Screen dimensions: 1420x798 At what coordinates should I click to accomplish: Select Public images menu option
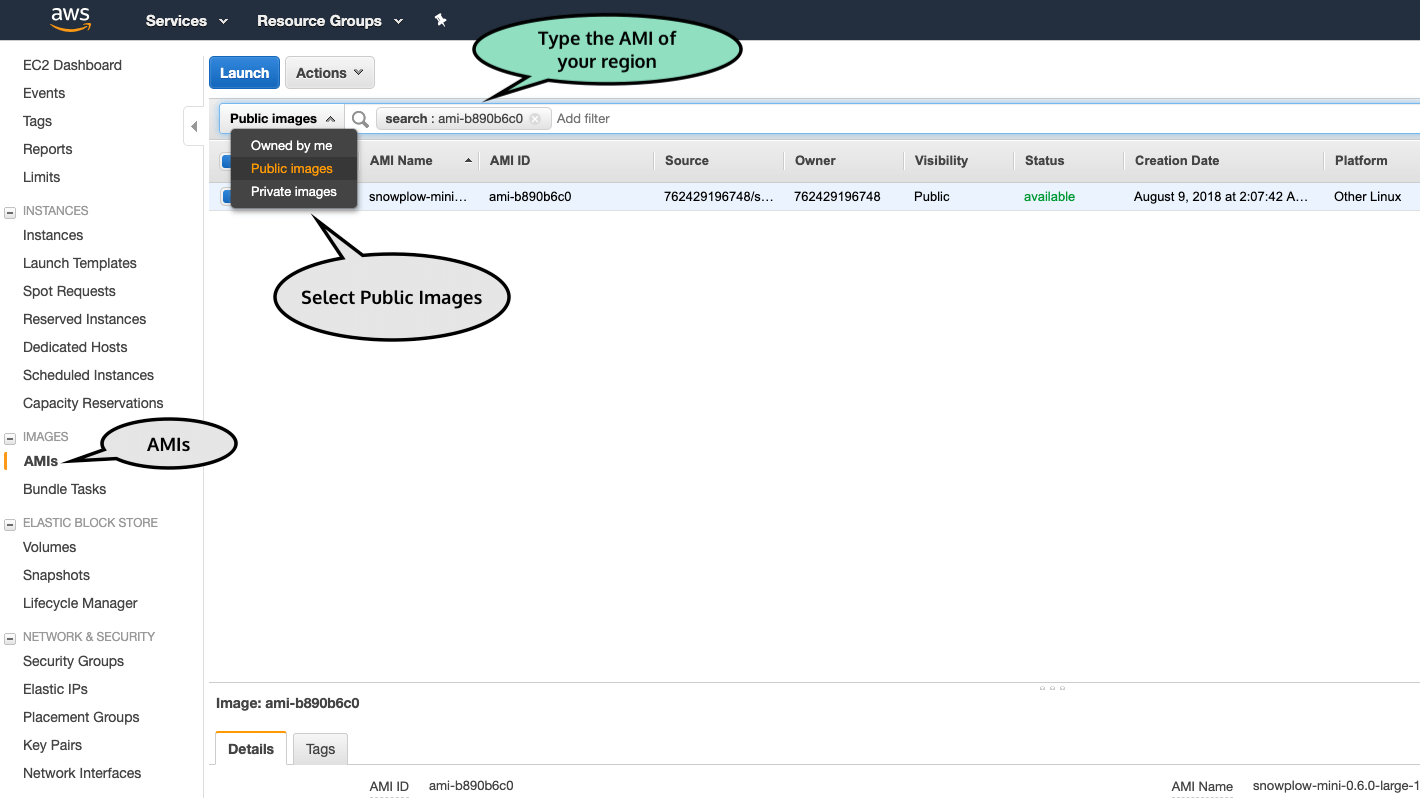pos(293,169)
